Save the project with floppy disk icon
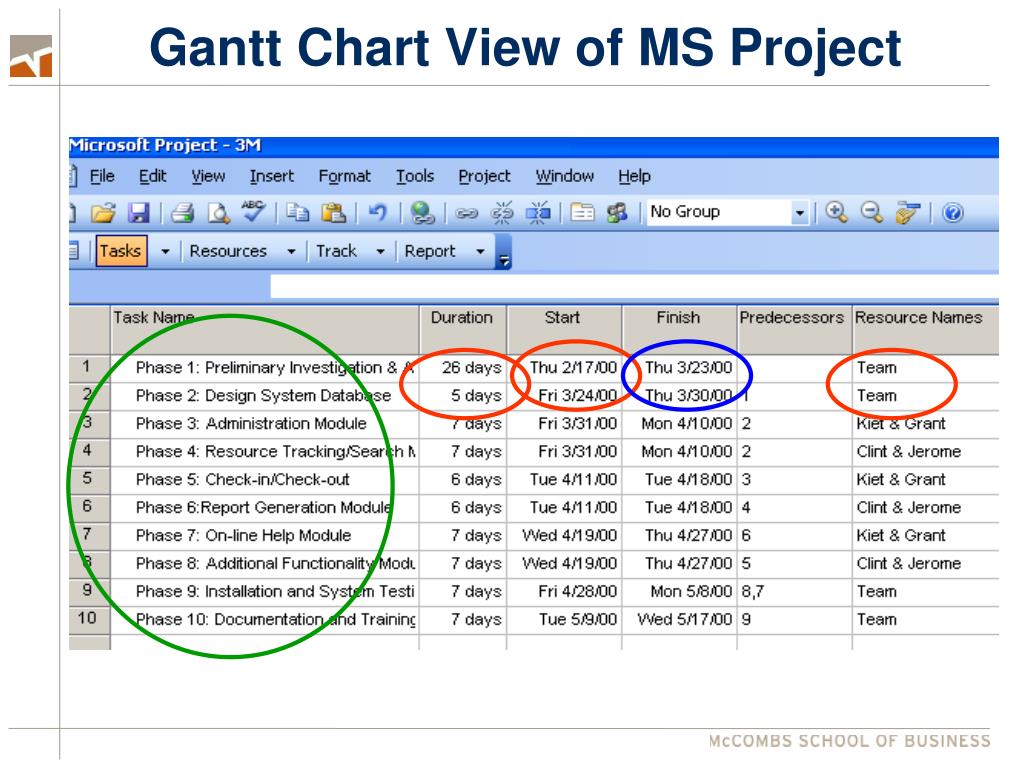 pos(138,213)
